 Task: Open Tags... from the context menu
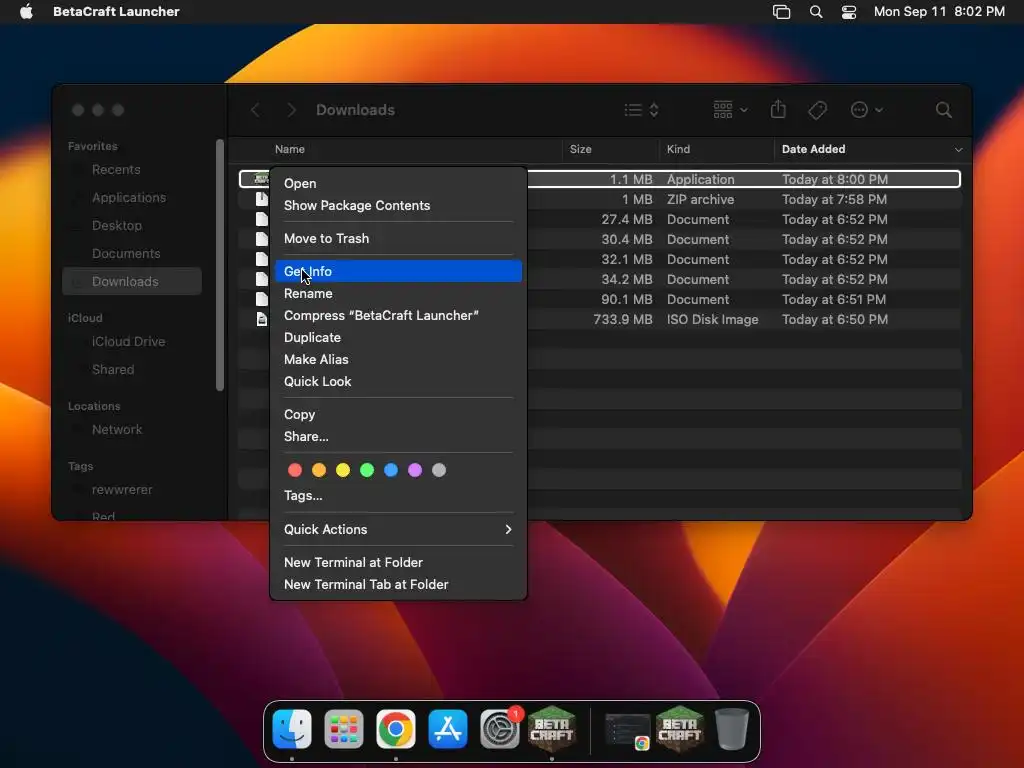pos(398,496)
